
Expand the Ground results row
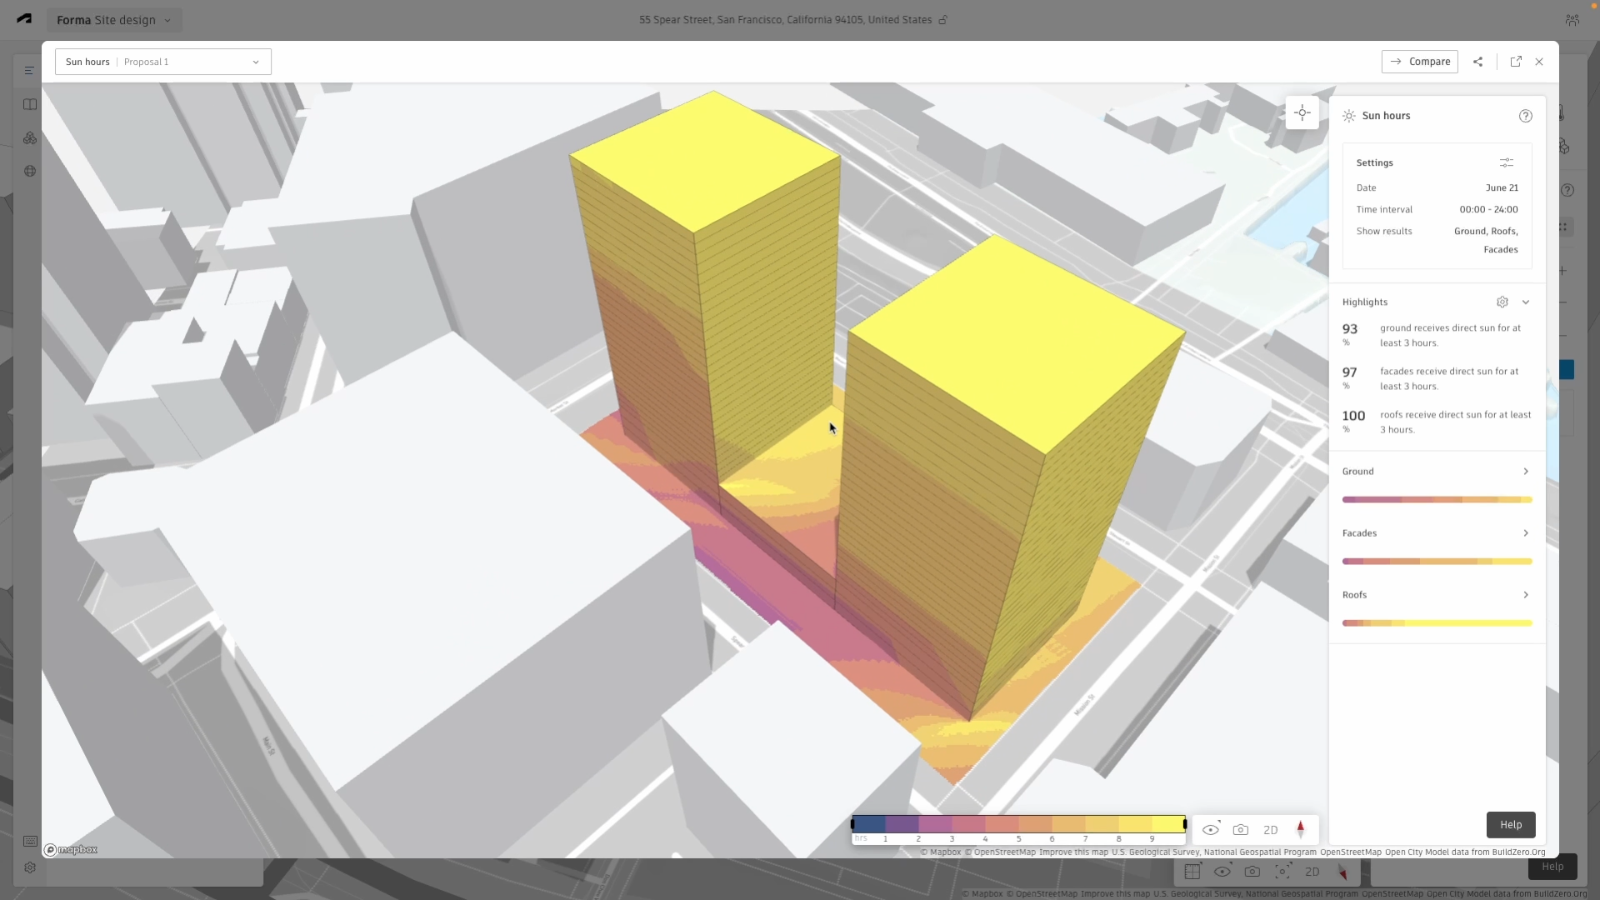(1437, 471)
